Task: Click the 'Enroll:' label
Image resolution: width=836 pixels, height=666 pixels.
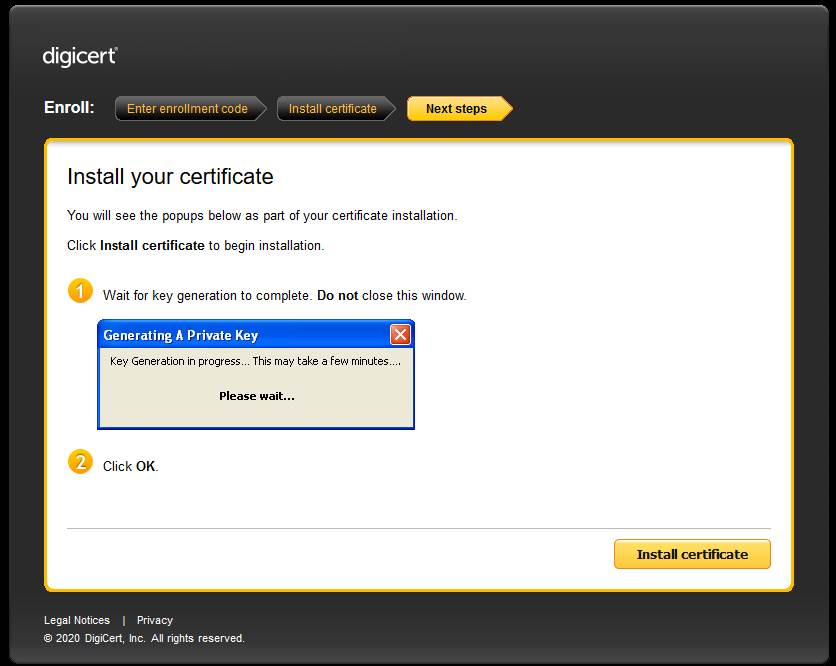Action: (x=69, y=108)
